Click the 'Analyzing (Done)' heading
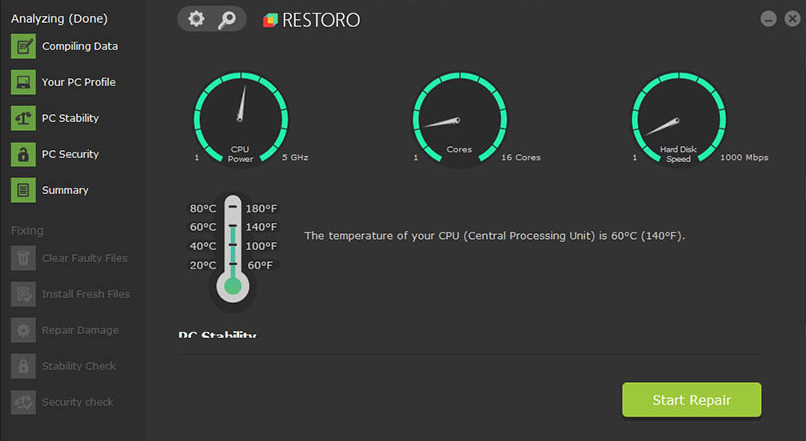This screenshot has width=806, height=441. 59,19
